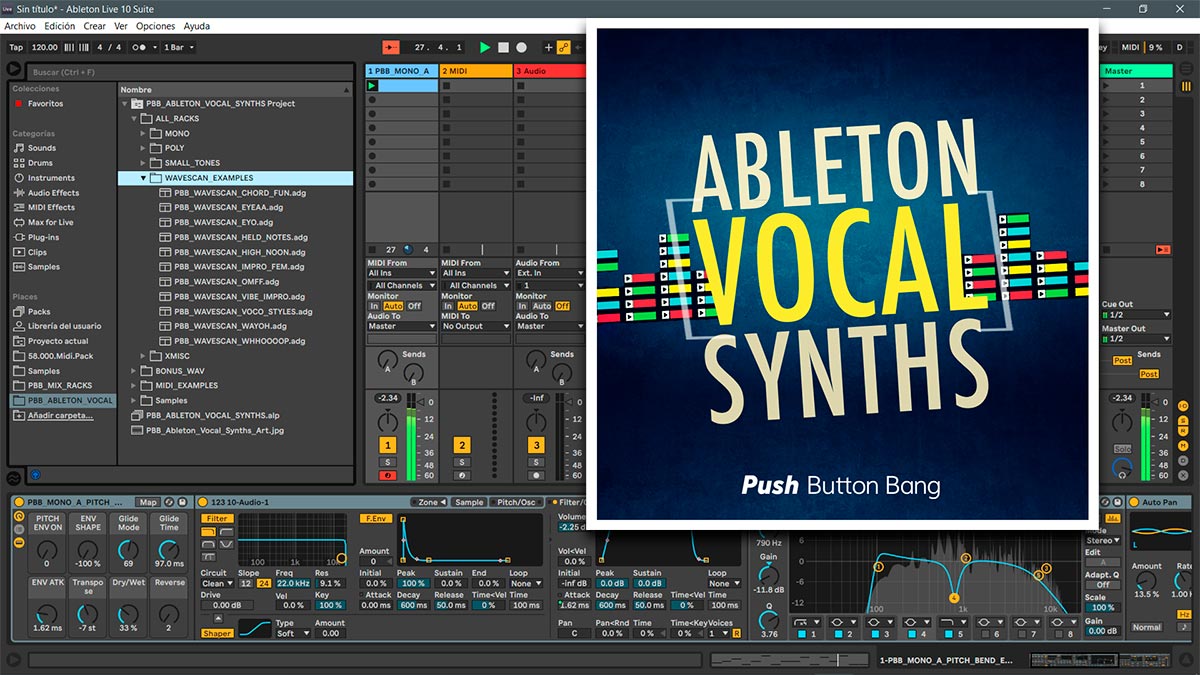This screenshot has height=675, width=1200.
Task: Expand the SMALL_TONES folder
Action: [143, 163]
